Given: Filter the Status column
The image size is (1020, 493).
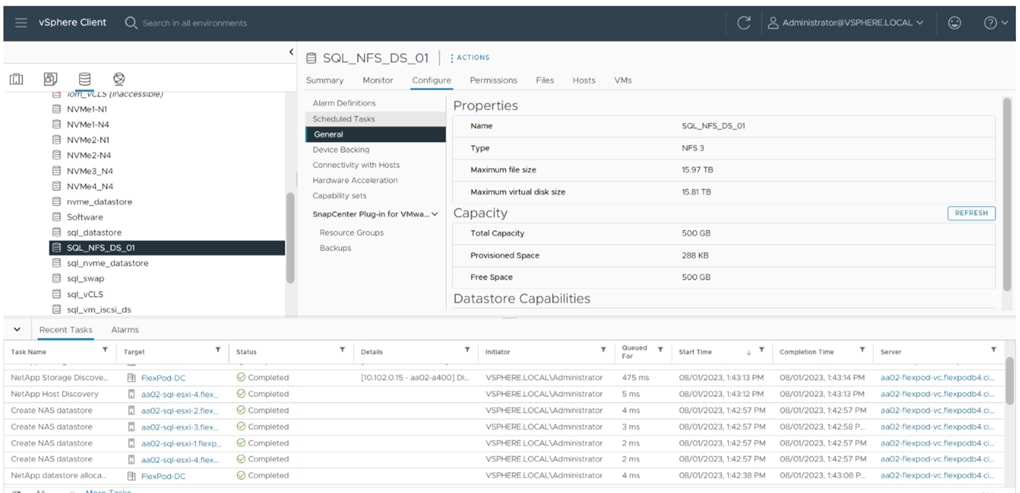Looking at the screenshot, I should (x=342, y=350).
